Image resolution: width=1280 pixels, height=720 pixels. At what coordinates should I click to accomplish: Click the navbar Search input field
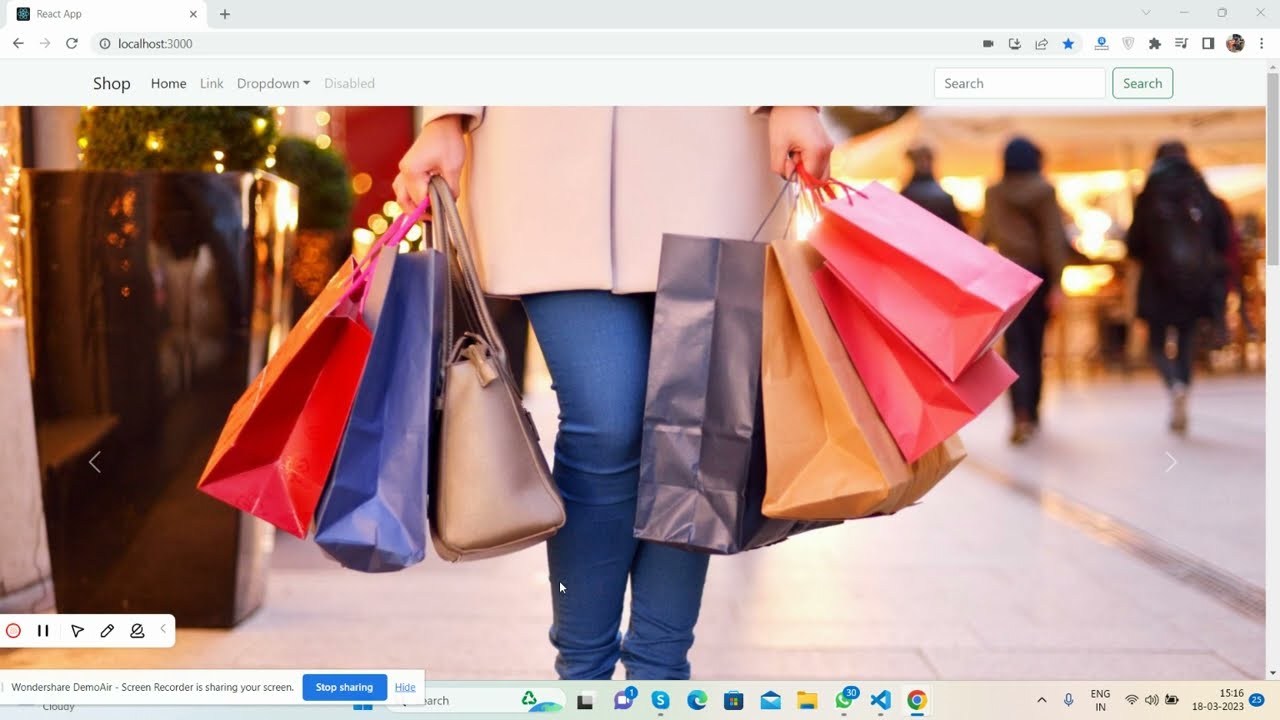click(x=1020, y=83)
